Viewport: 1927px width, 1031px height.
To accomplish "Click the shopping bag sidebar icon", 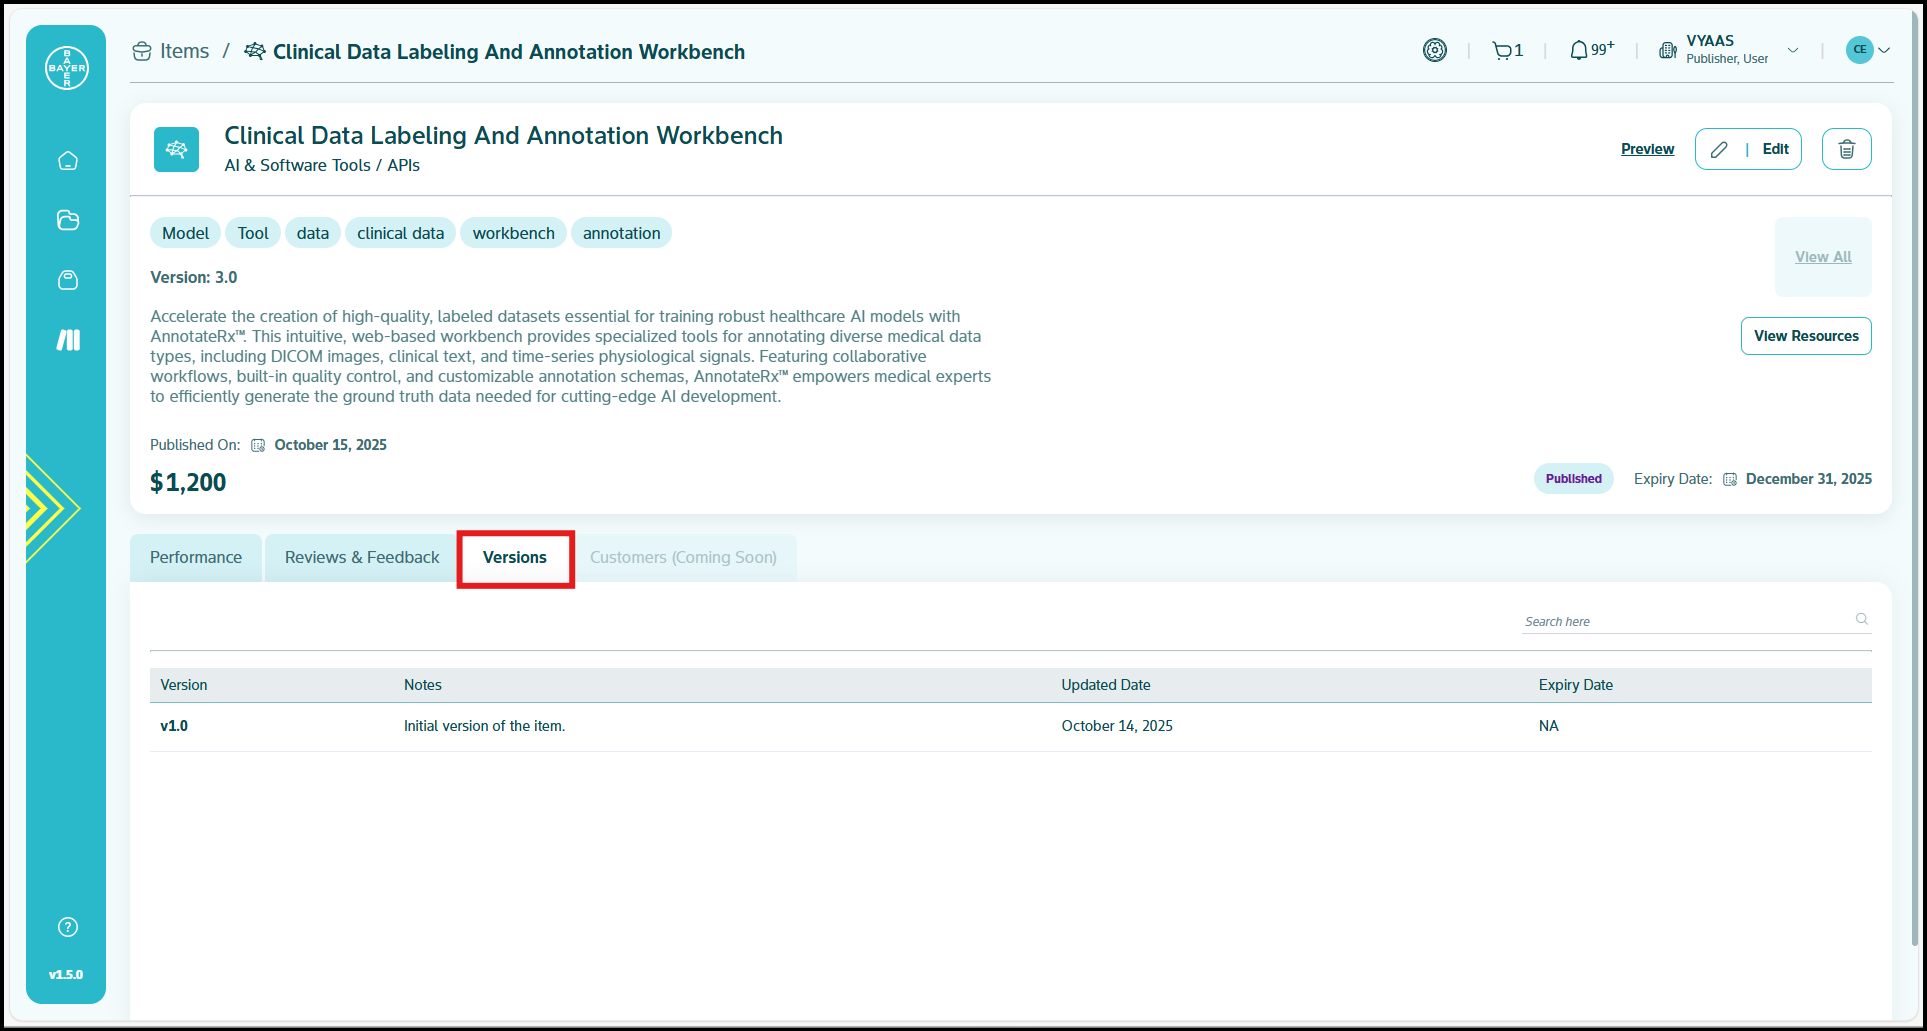I will tap(68, 280).
